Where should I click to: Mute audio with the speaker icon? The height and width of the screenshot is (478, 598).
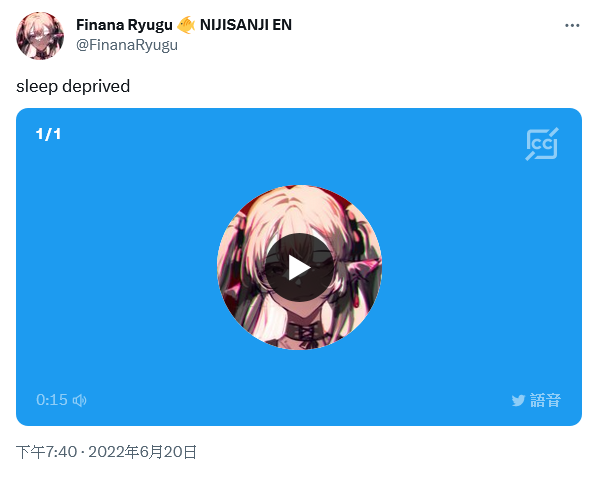[80, 400]
